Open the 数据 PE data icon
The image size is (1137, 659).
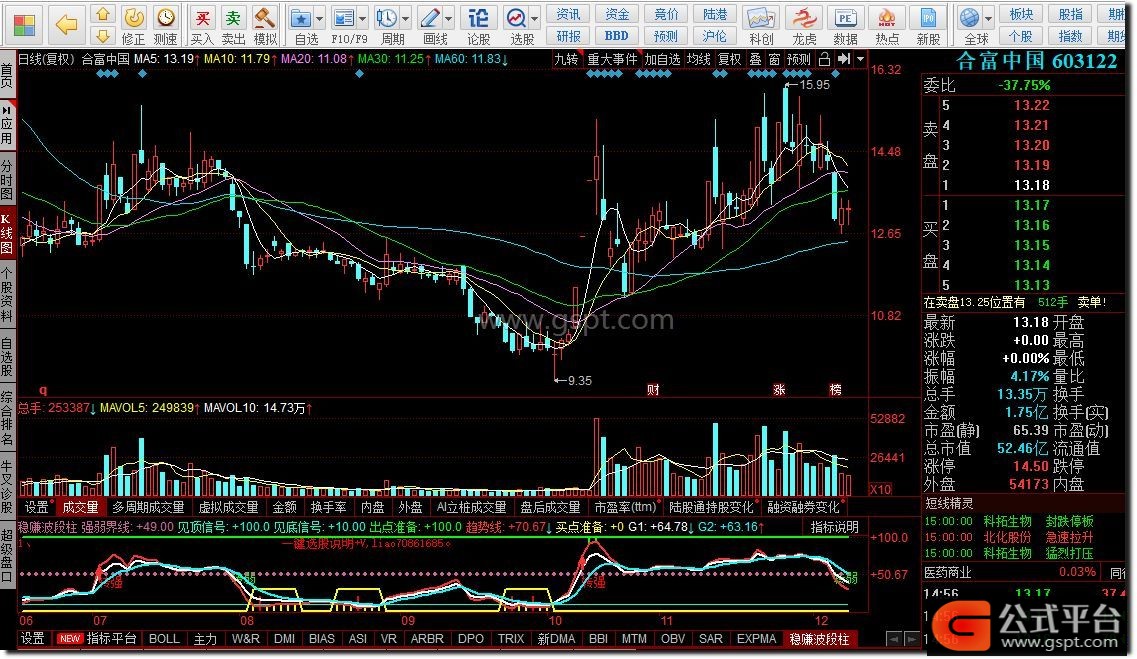(845, 18)
